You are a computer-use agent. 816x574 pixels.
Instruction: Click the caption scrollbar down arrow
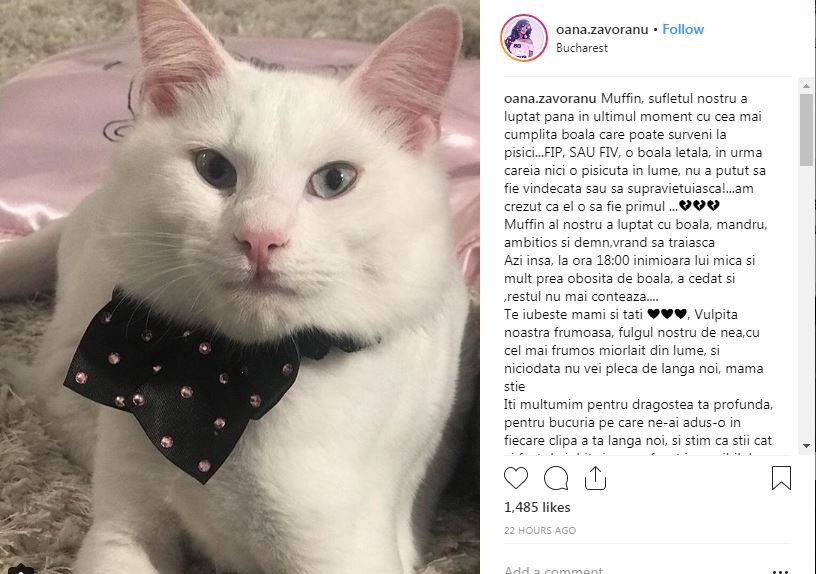806,446
